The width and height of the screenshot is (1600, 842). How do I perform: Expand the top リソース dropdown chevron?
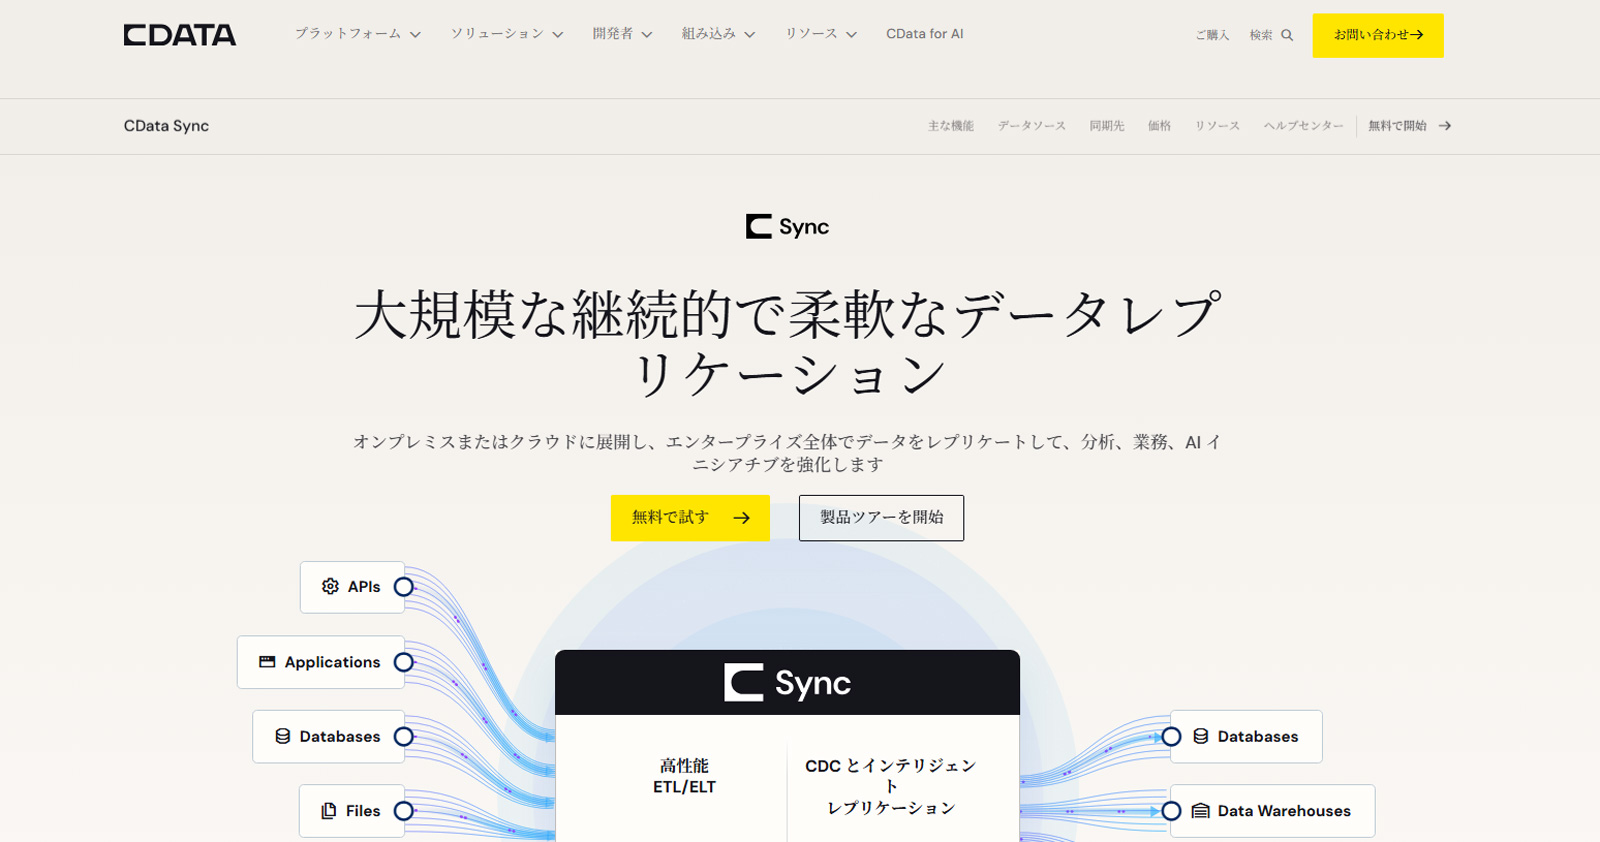(852, 35)
